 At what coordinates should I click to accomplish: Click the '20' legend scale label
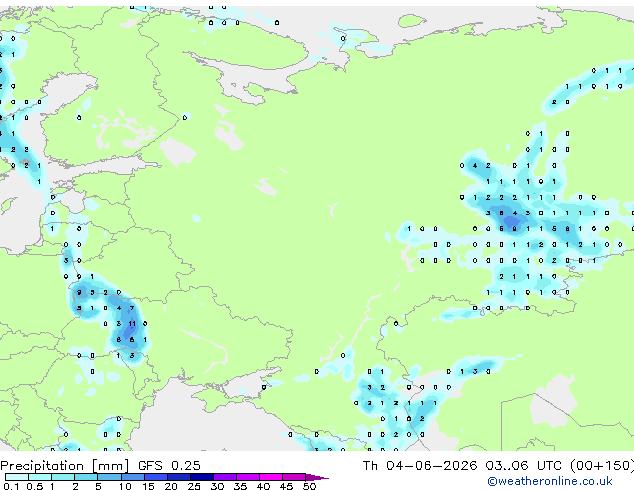tap(171, 486)
